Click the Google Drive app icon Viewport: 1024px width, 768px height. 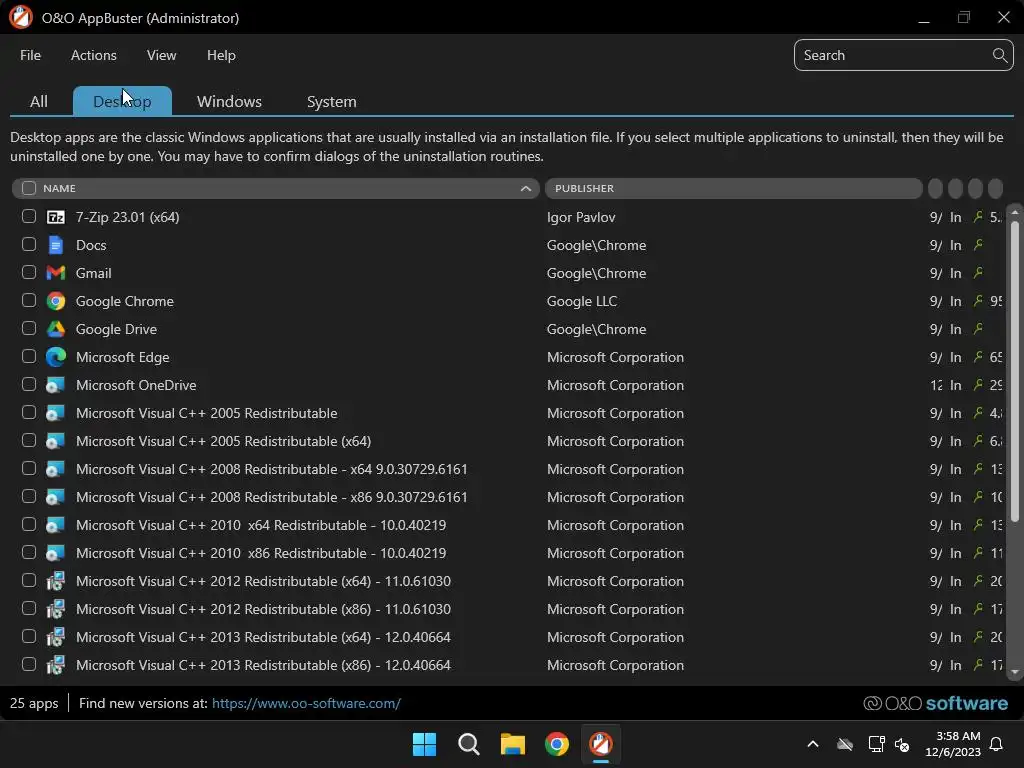point(56,329)
